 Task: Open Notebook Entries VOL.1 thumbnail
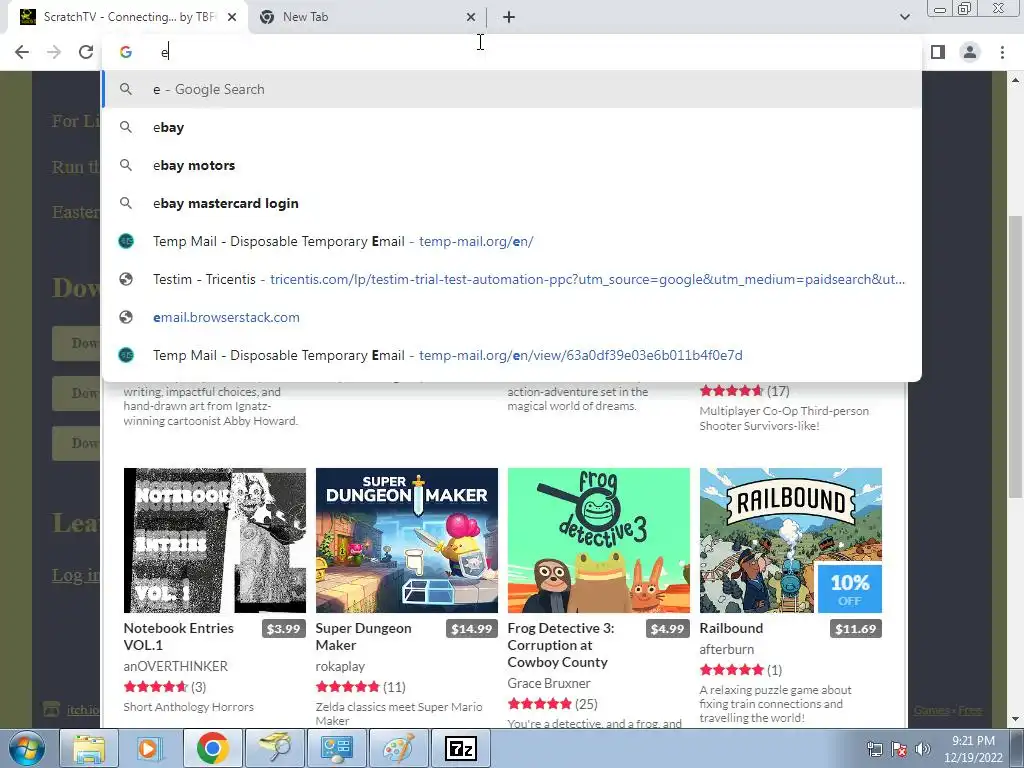tap(215, 540)
